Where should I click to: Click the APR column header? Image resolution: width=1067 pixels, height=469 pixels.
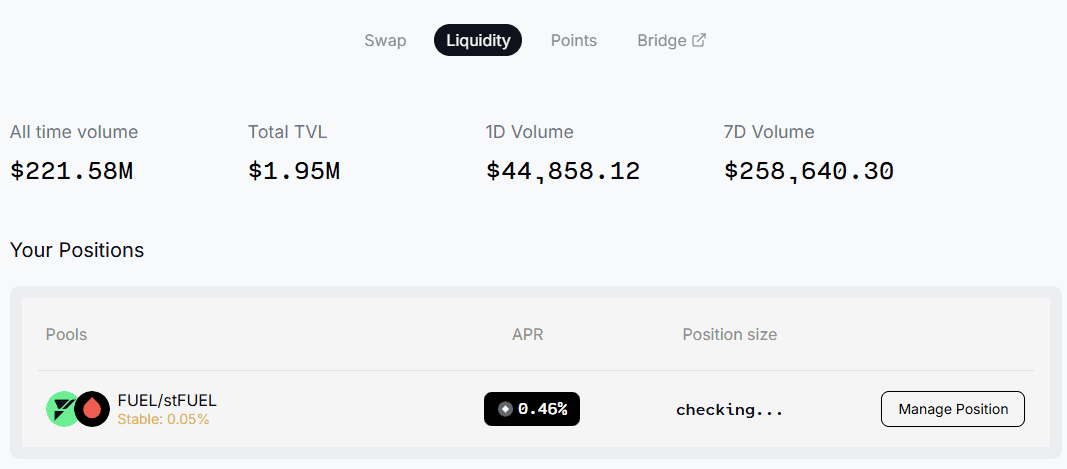528,334
